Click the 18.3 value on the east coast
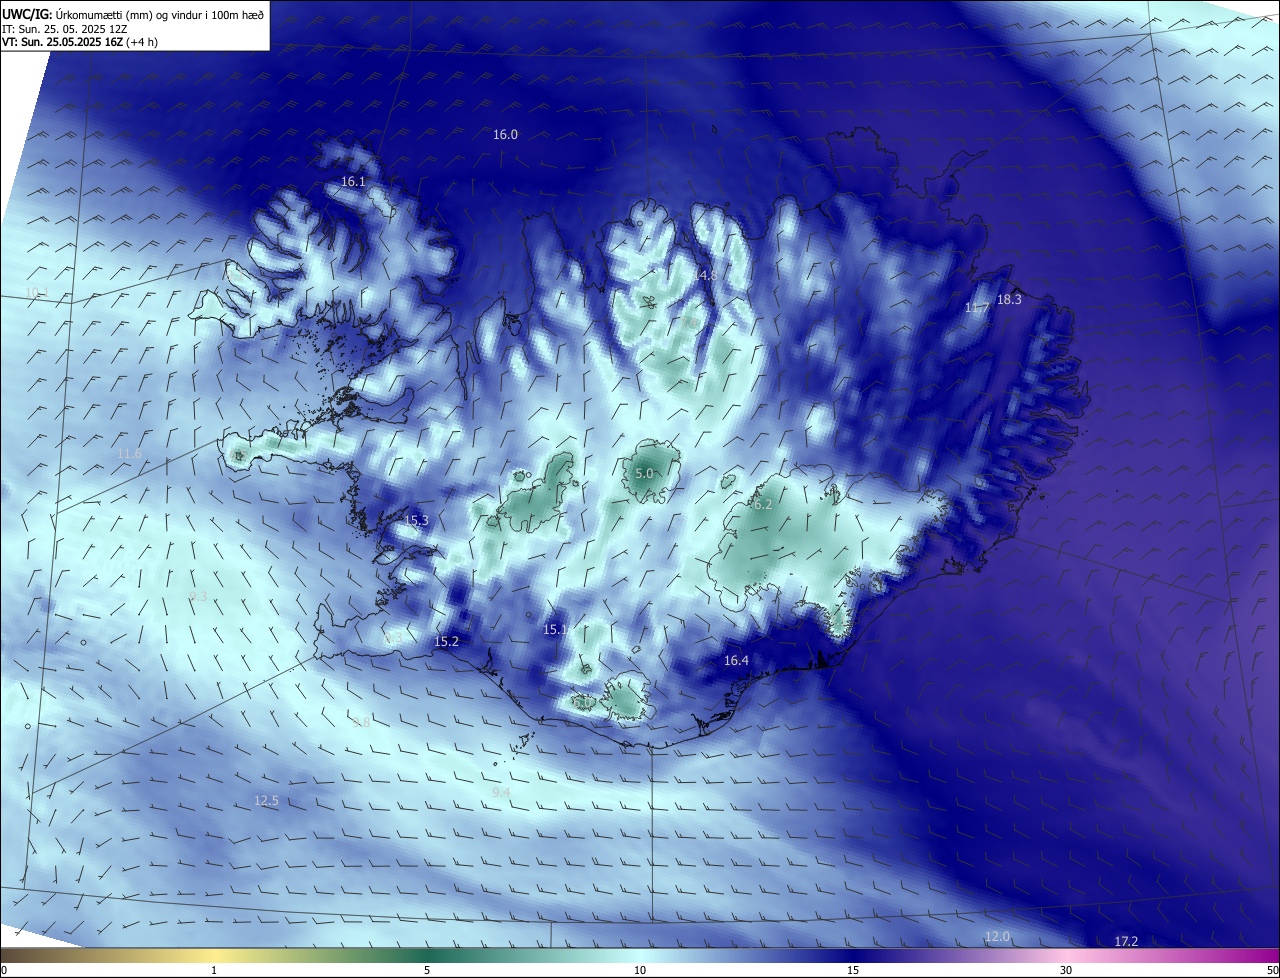The image size is (1280, 978). 1009,299
